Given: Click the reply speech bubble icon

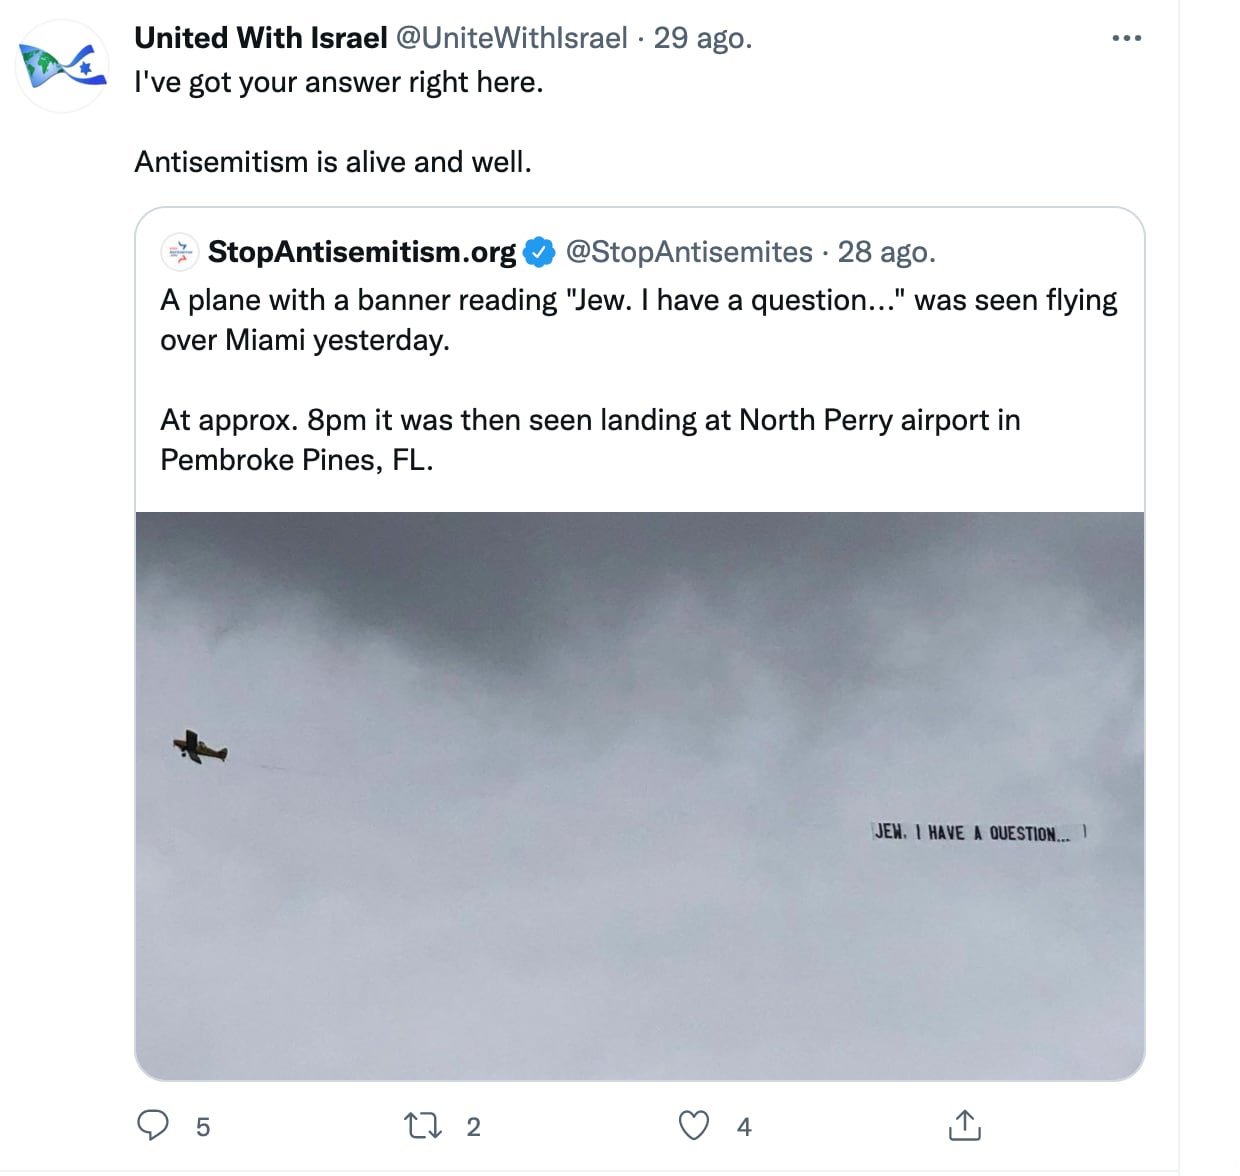Looking at the screenshot, I should click(153, 1126).
